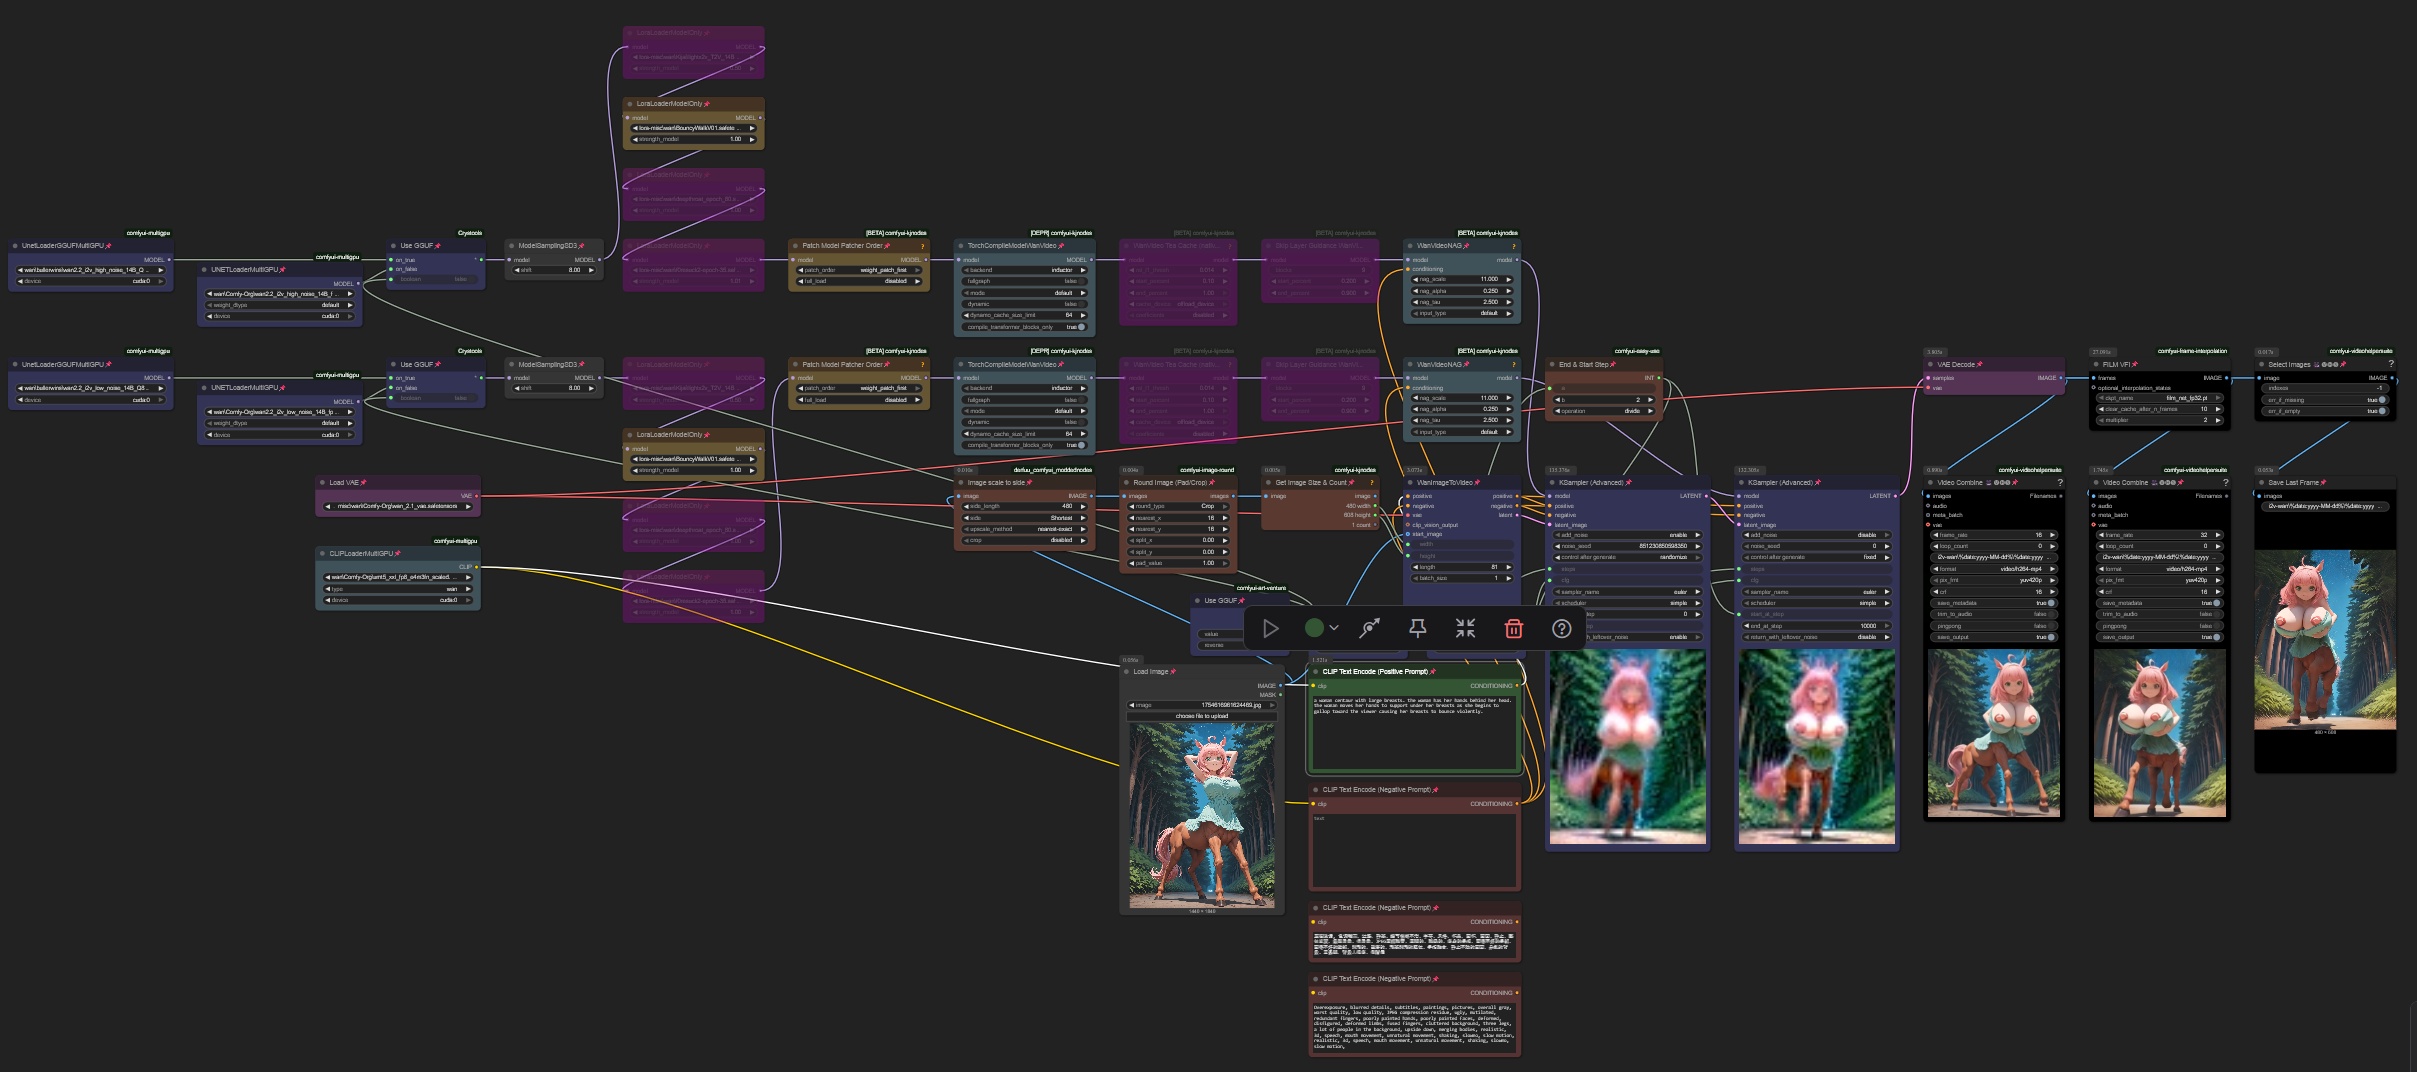Click 'Use GGUF' title of top Crystools node

pos(416,245)
